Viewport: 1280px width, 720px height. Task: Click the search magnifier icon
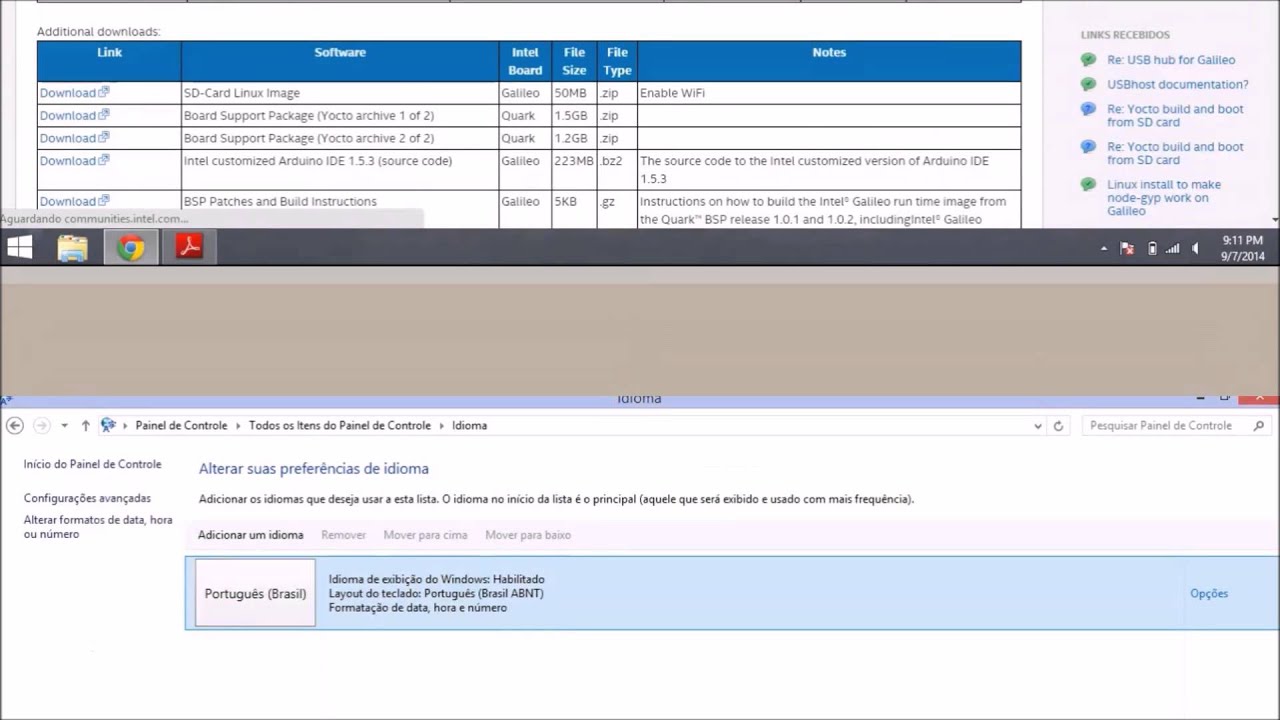pyautogui.click(x=1259, y=426)
